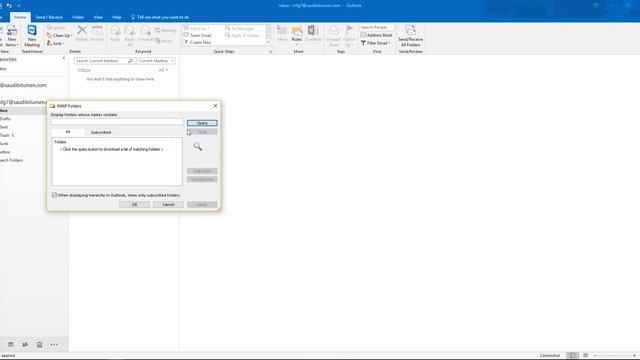Image resolution: width=640 pixels, height=360 pixels.
Task: Switch to Calendar in navigation bar
Action: pyautogui.click(x=11, y=344)
